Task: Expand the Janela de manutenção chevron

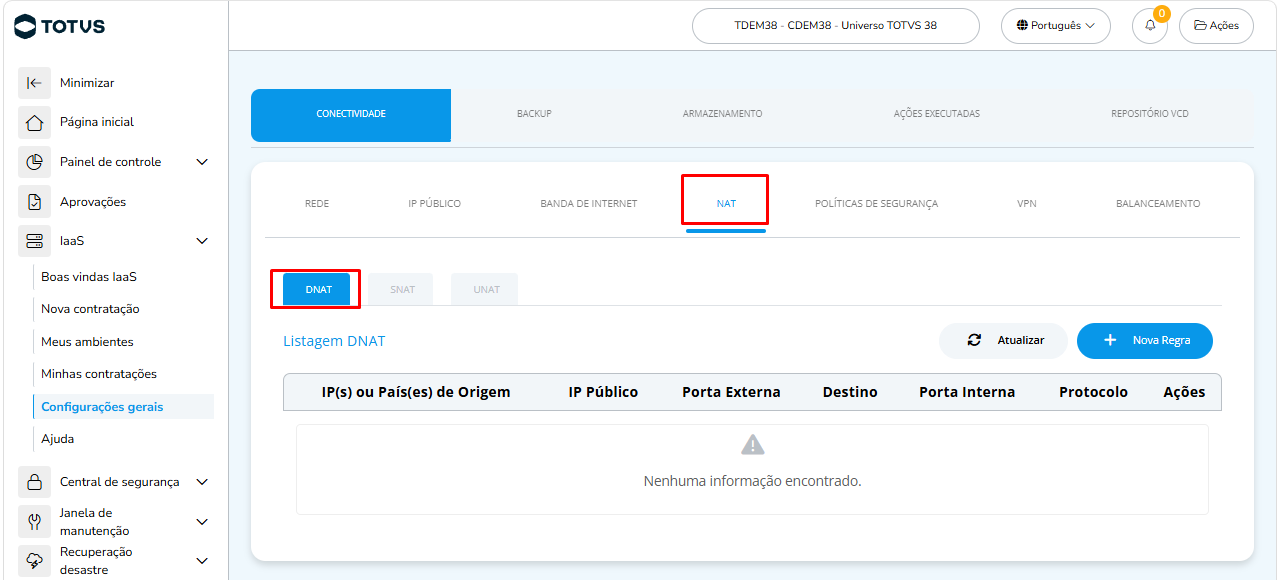Action: [202, 522]
